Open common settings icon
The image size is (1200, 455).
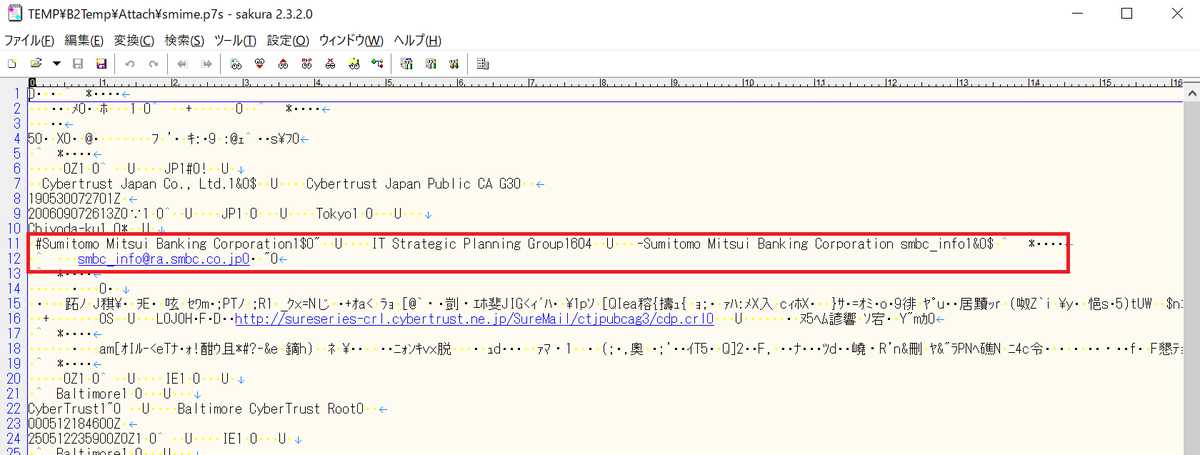point(429,63)
